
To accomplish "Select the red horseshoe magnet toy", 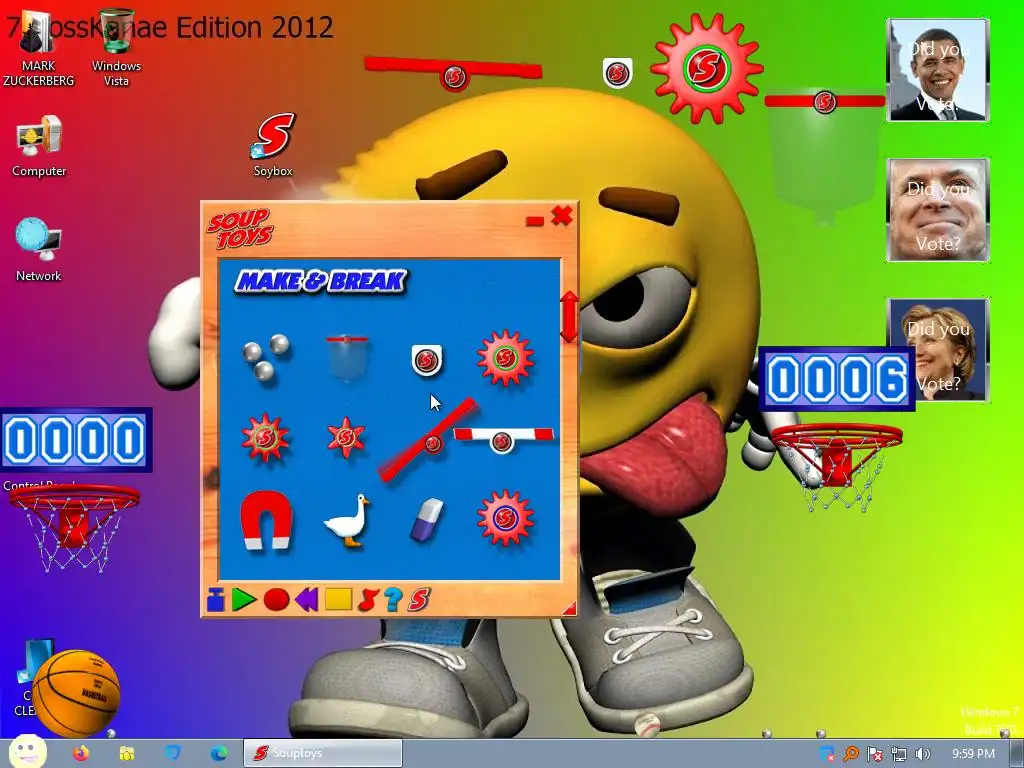I will 266,520.
